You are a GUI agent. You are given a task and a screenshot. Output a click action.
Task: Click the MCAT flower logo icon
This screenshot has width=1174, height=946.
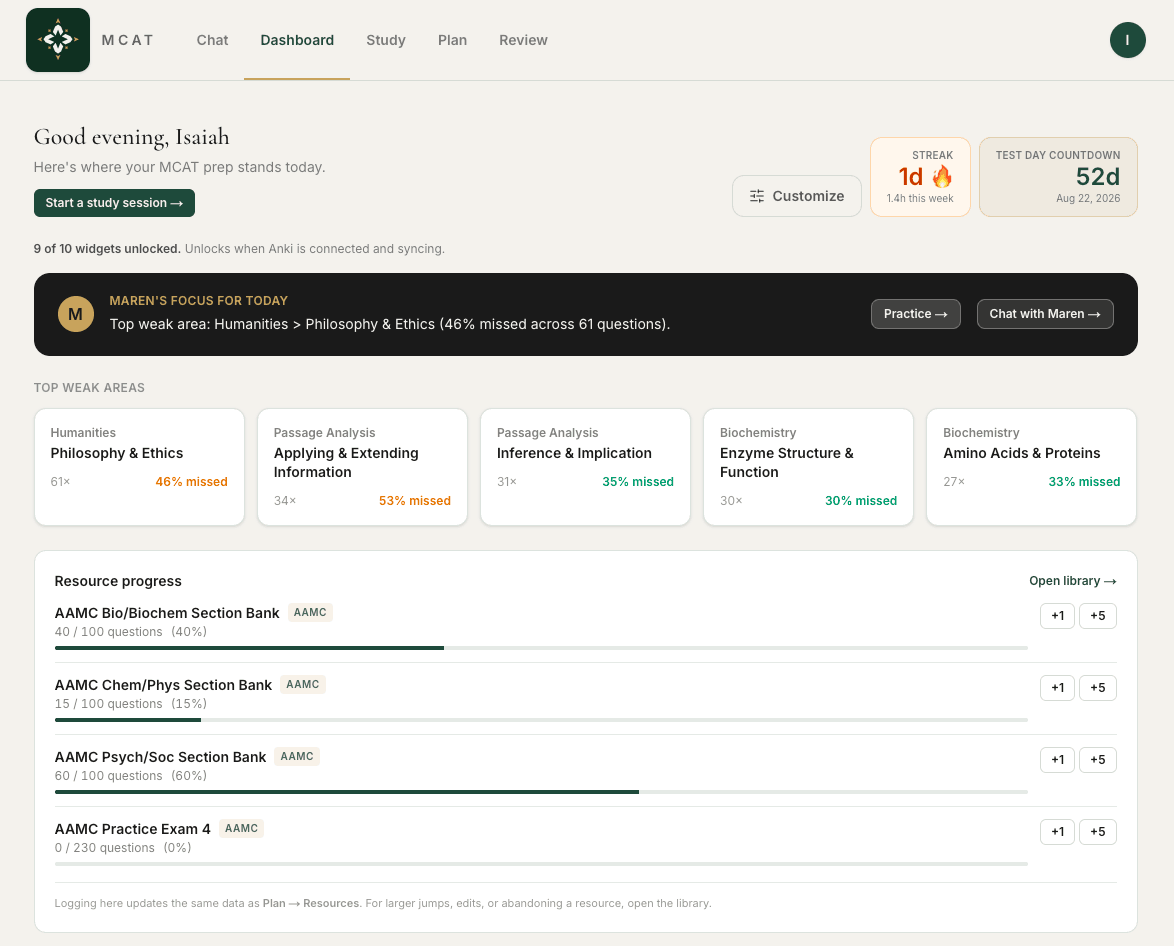pos(58,40)
